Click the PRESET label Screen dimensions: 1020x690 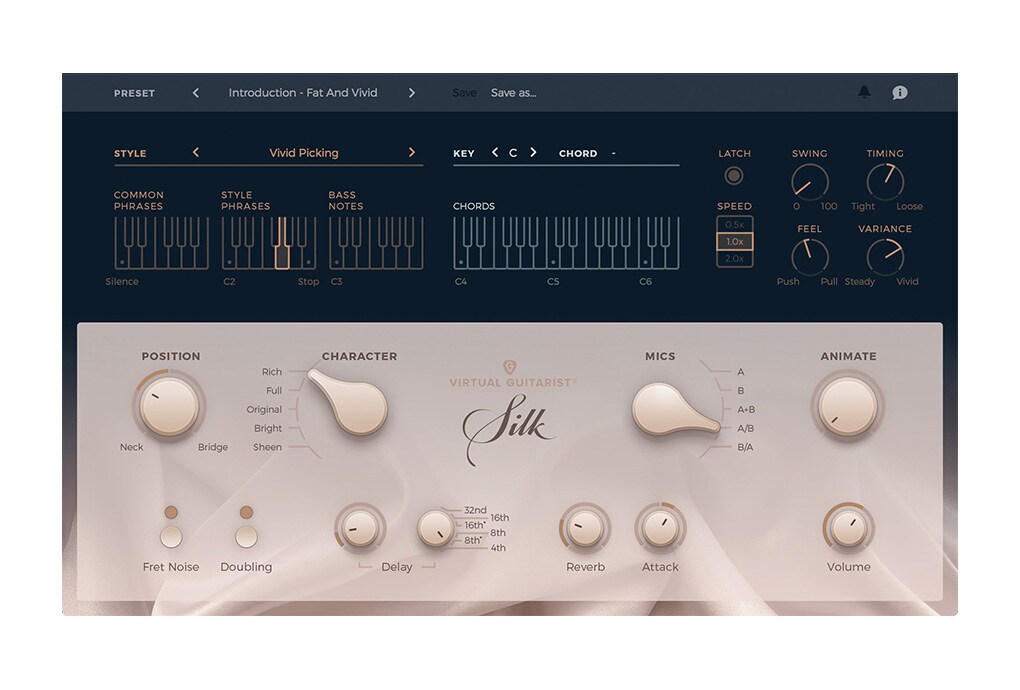coord(135,93)
